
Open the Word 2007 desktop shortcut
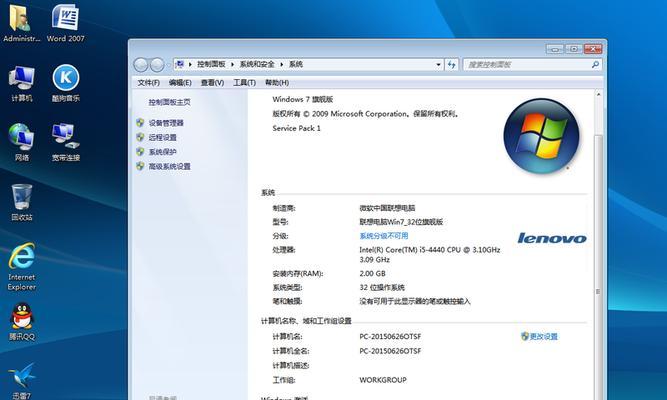[66, 21]
